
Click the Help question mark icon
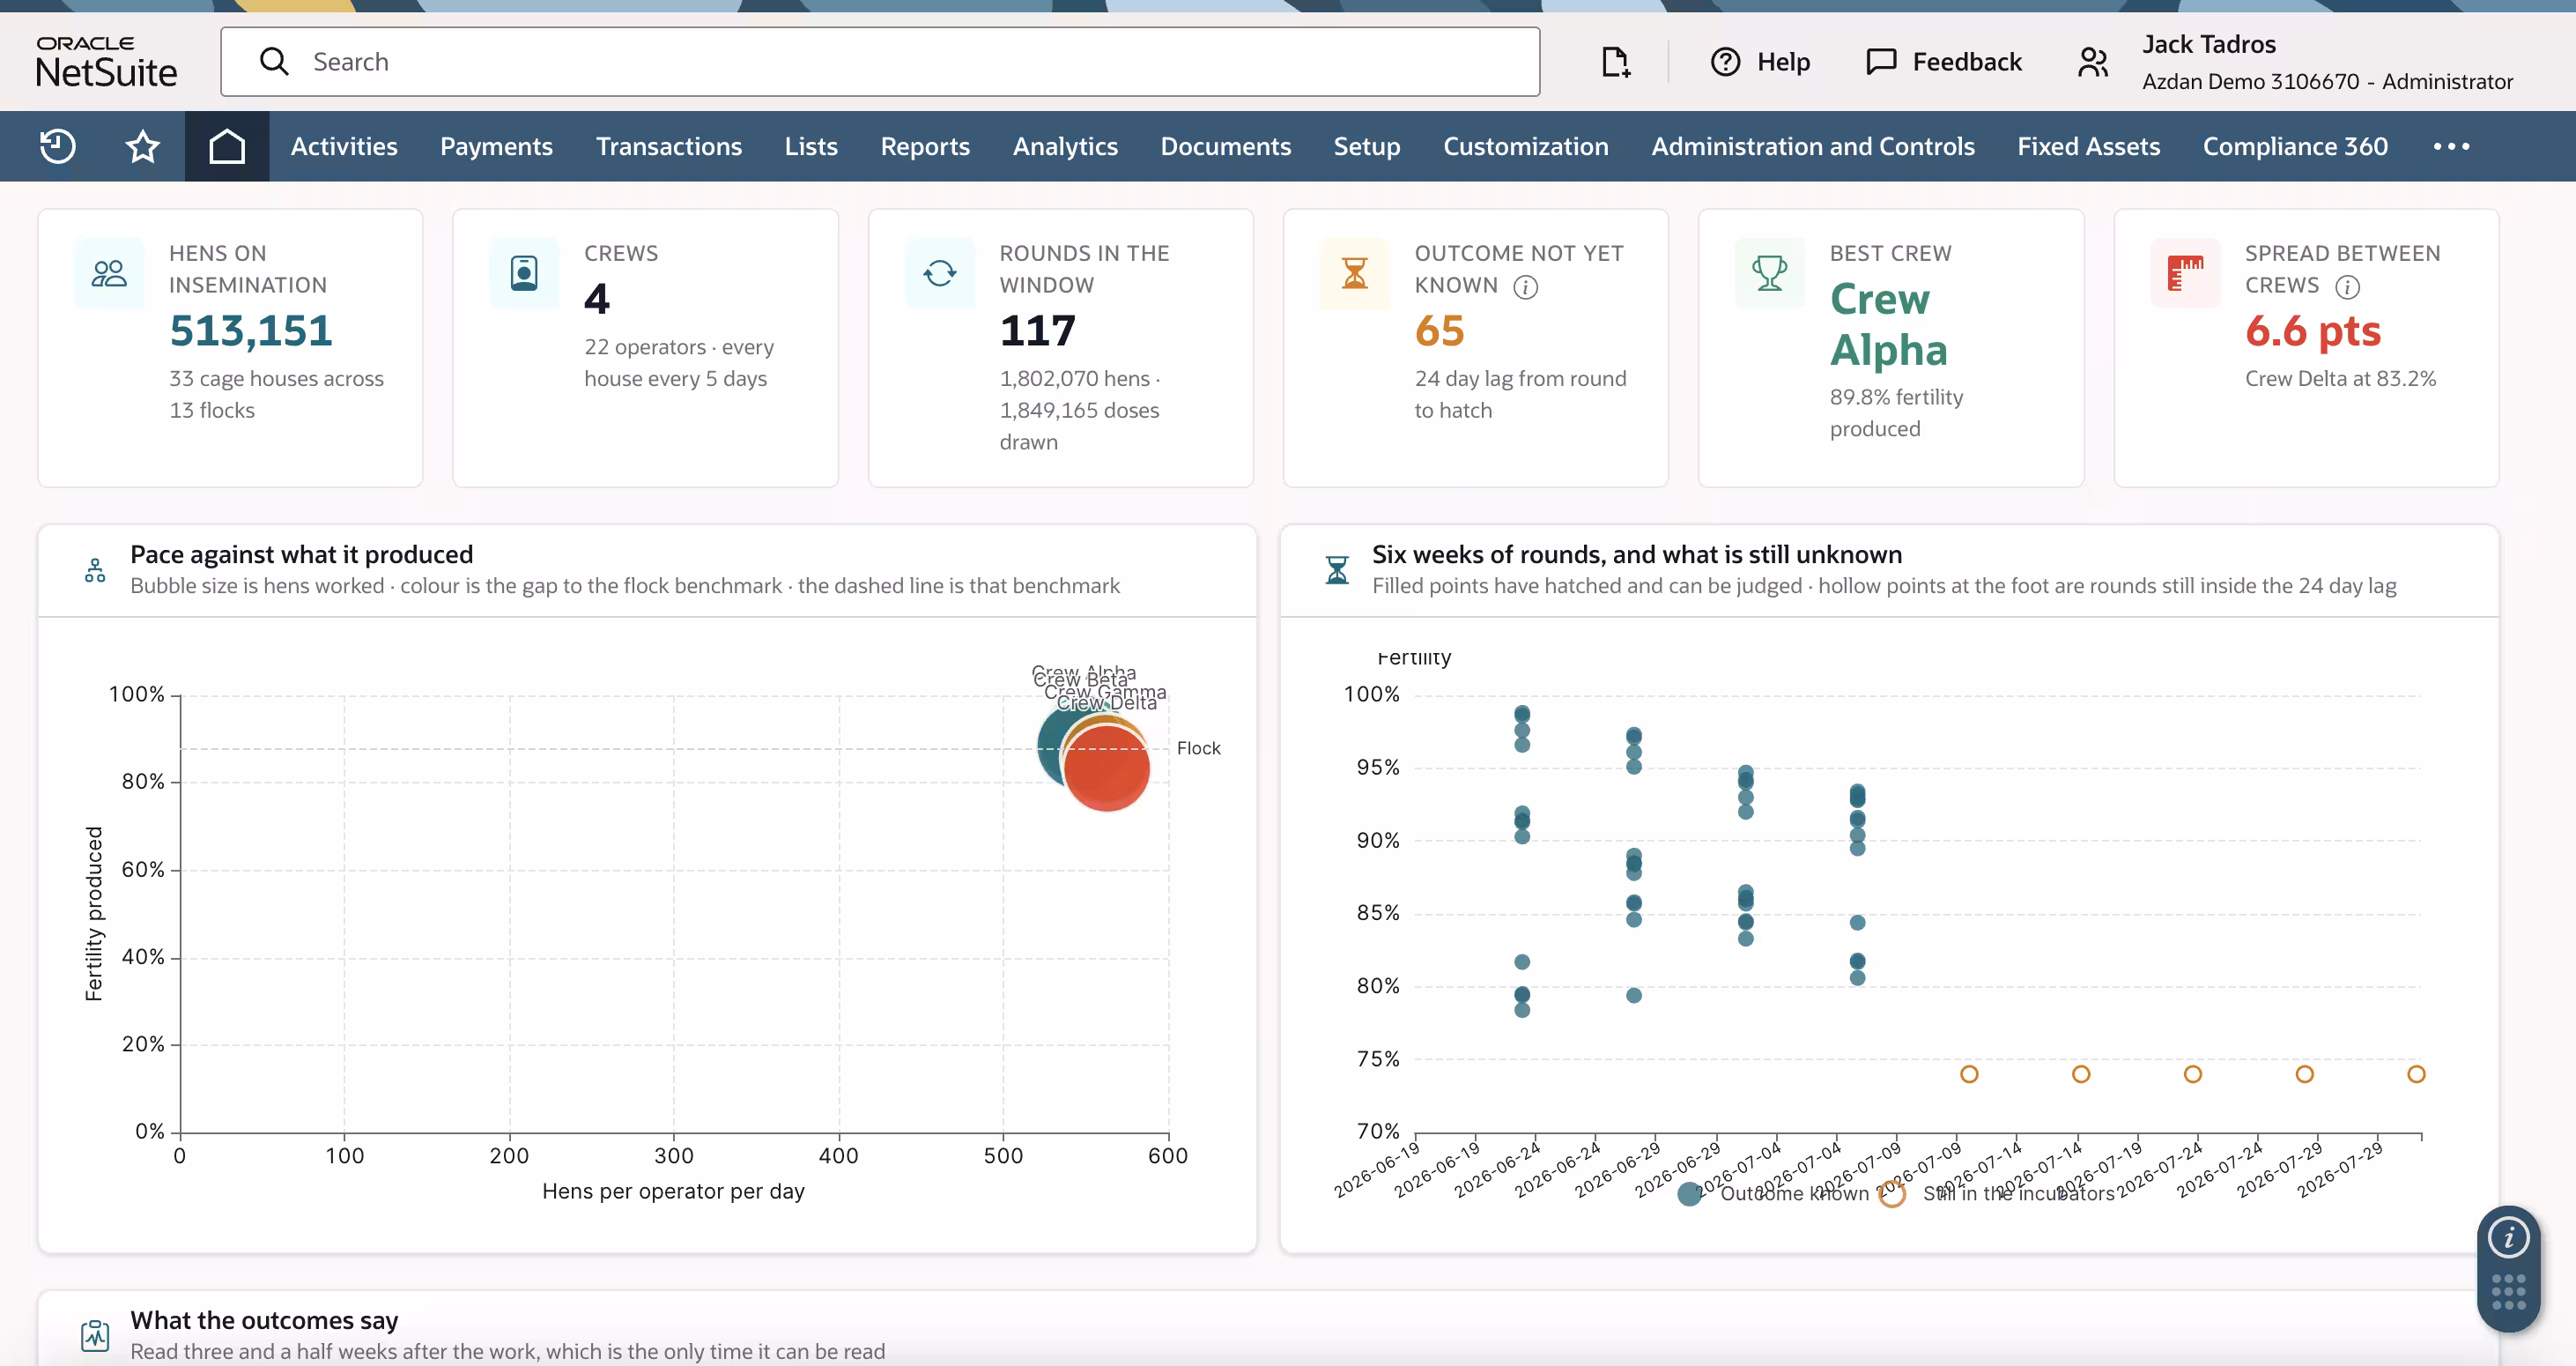pyautogui.click(x=1725, y=62)
